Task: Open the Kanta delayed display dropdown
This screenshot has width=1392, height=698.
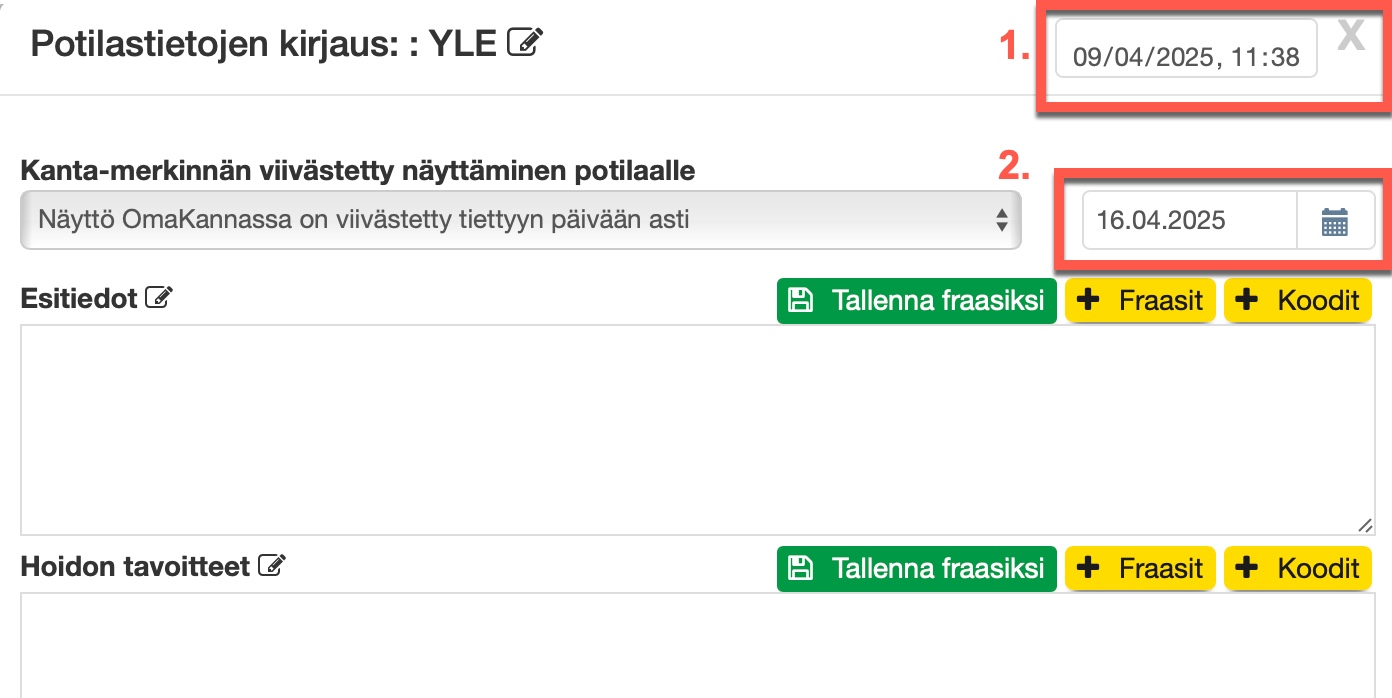Action: [520, 220]
